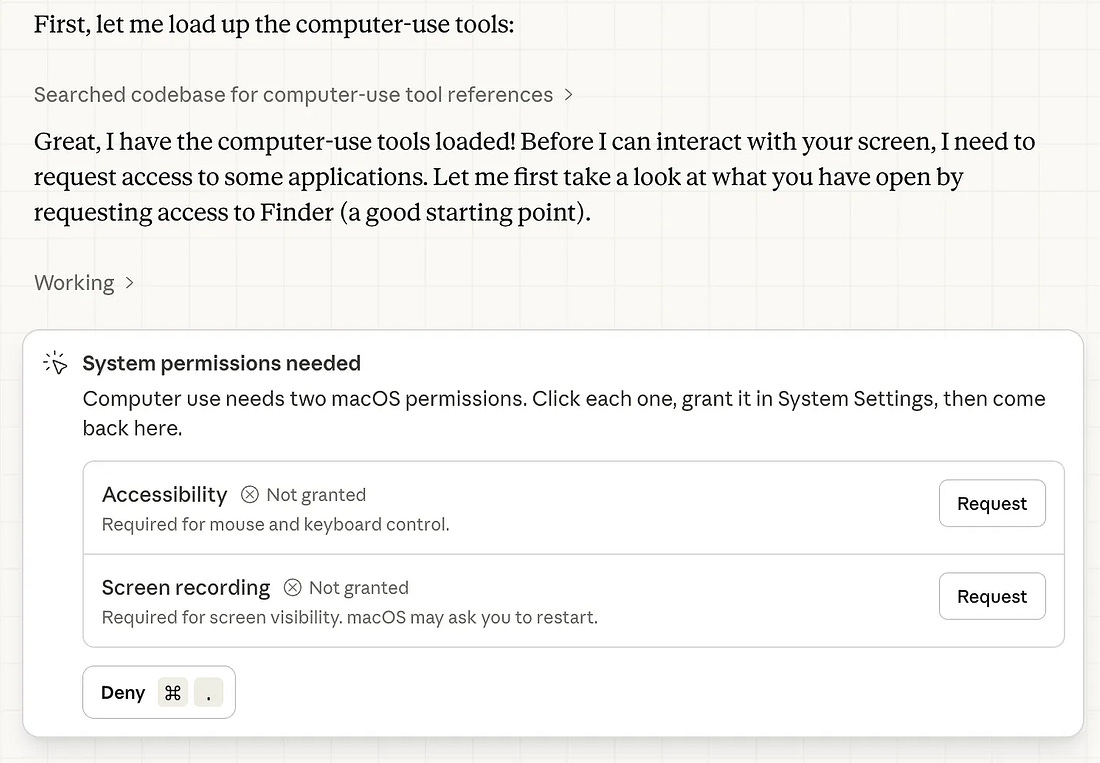Click the chevron after "Searched codebase"

568,94
